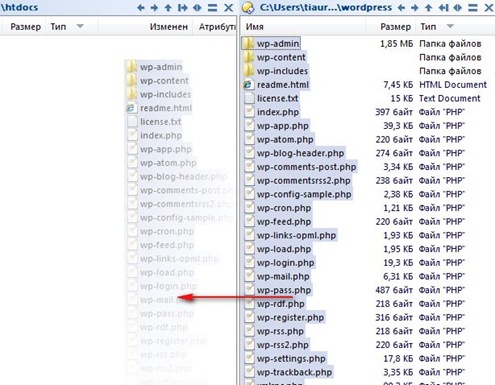The image size is (495, 385).
Task: Select wp-pass.php in right pane
Action: pyautogui.click(x=284, y=290)
